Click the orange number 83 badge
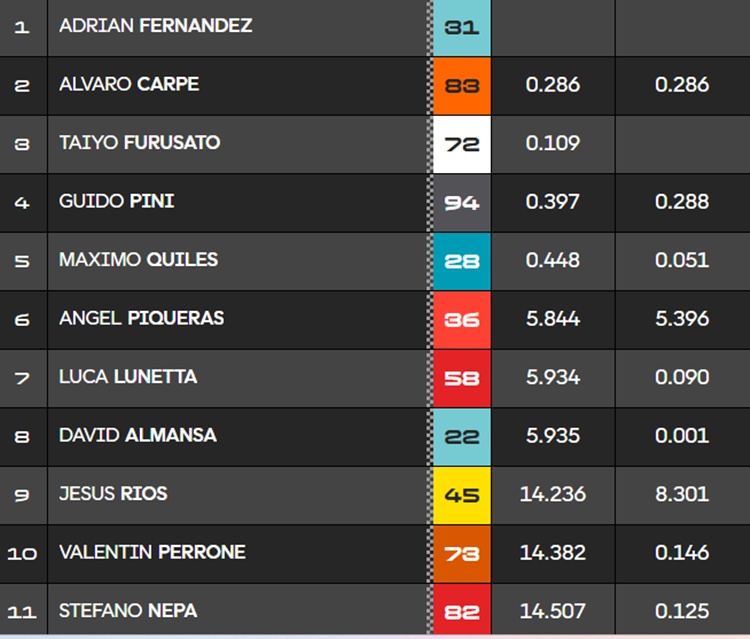Screen dimensions: 750x639 (462, 85)
